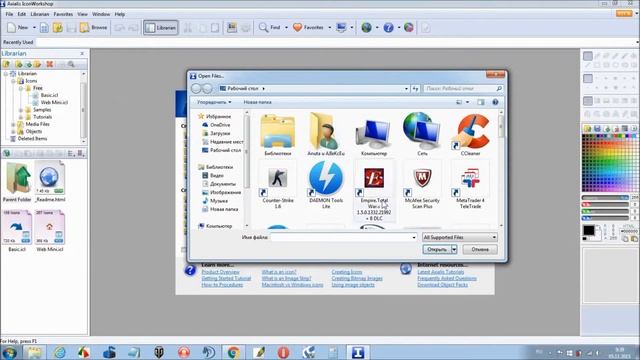Toggle the preview pane icon in dialog
This screenshot has width=640, height=360.
[481, 102]
